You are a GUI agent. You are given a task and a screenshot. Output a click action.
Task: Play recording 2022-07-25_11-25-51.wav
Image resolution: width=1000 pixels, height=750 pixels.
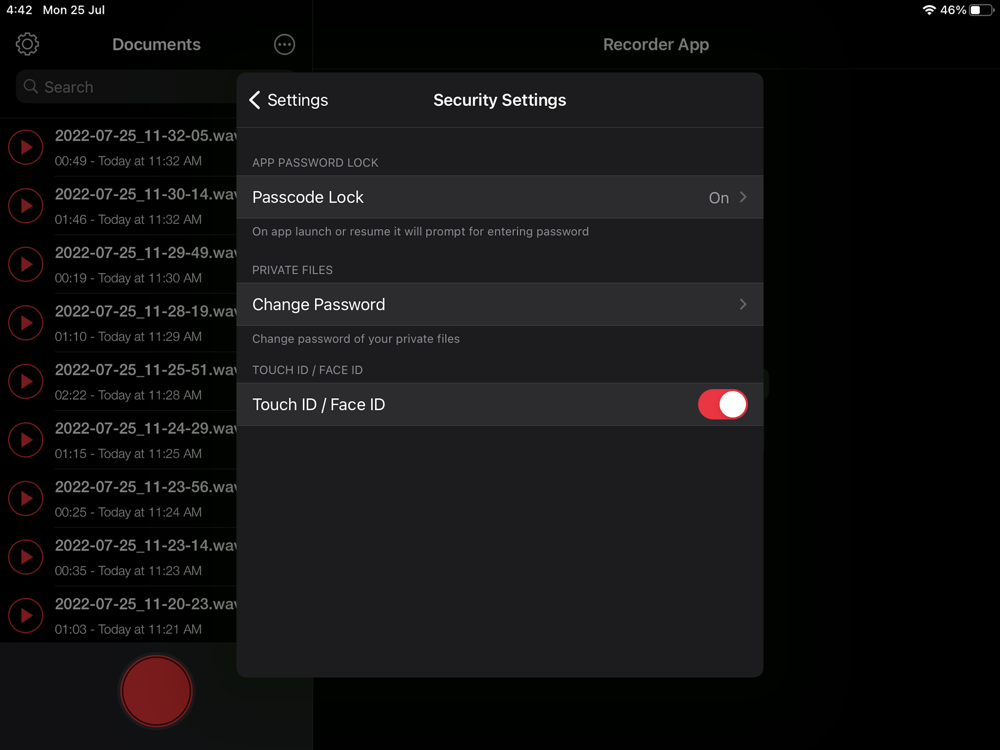pos(26,381)
